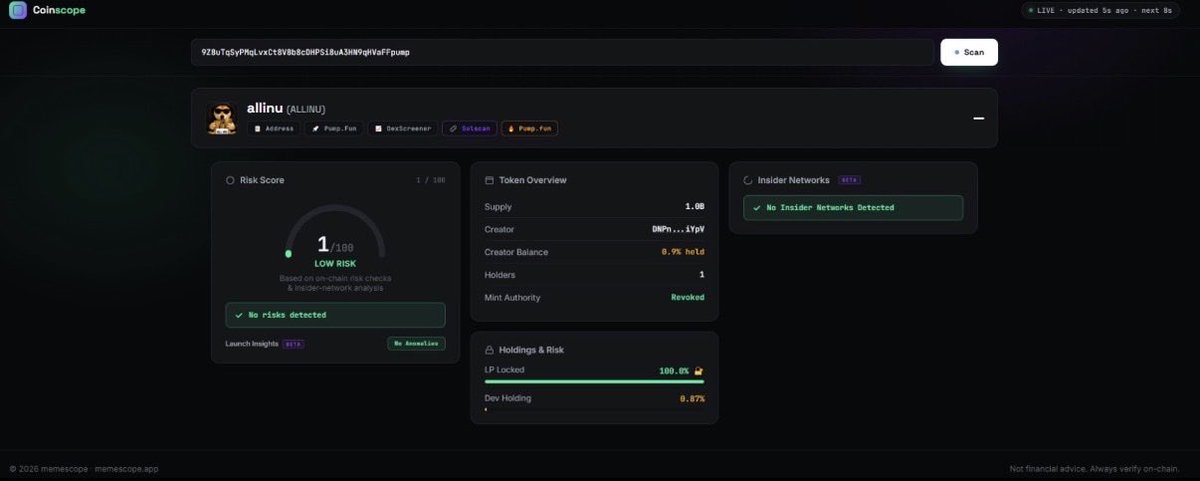Click the Address chip button
The image size is (1200, 481).
274,129
